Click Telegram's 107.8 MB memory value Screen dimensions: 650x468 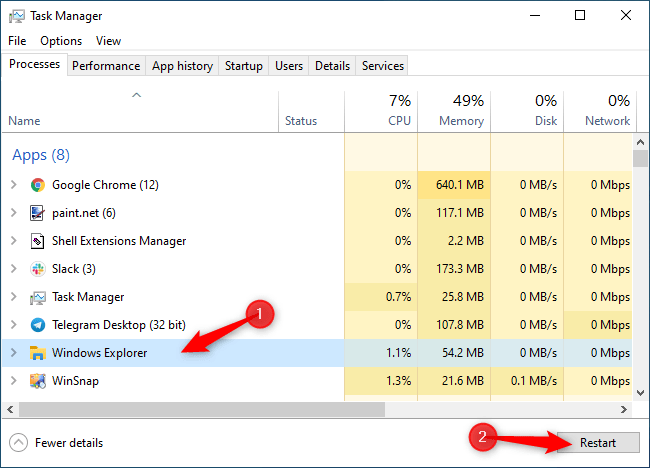click(x=460, y=325)
